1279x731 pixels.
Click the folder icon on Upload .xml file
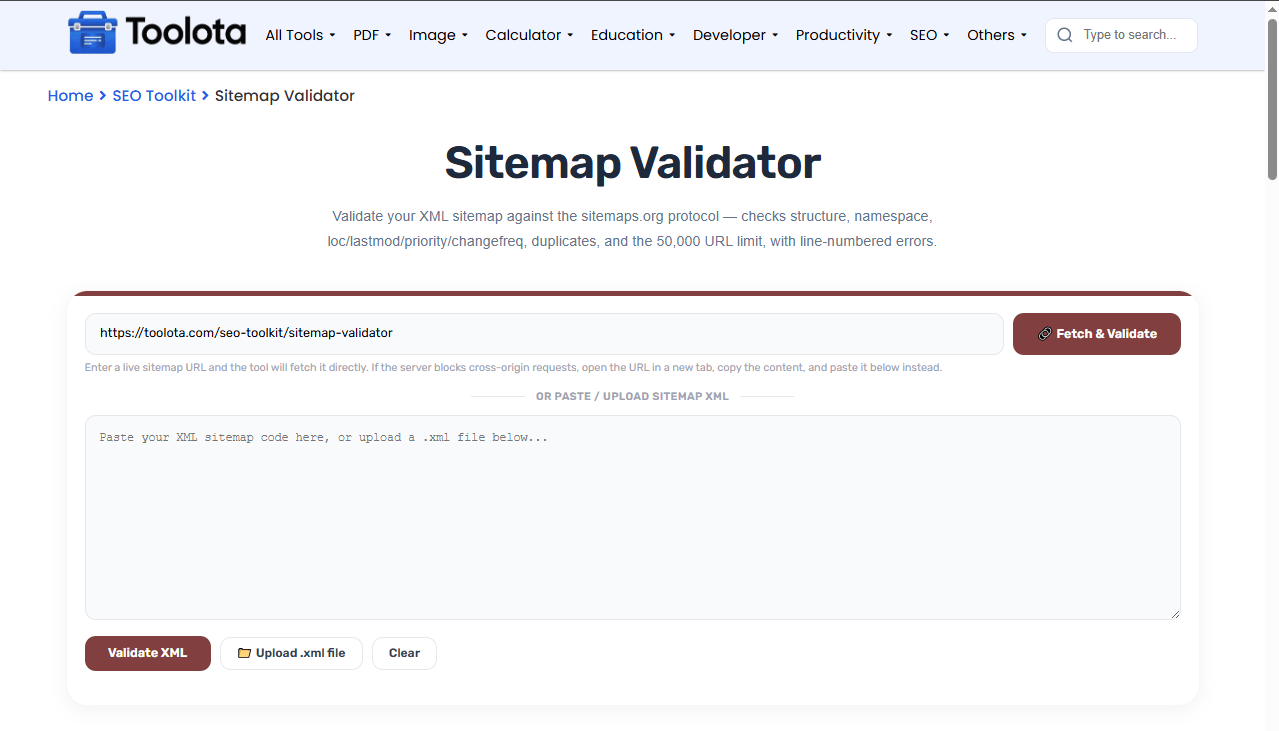244,653
